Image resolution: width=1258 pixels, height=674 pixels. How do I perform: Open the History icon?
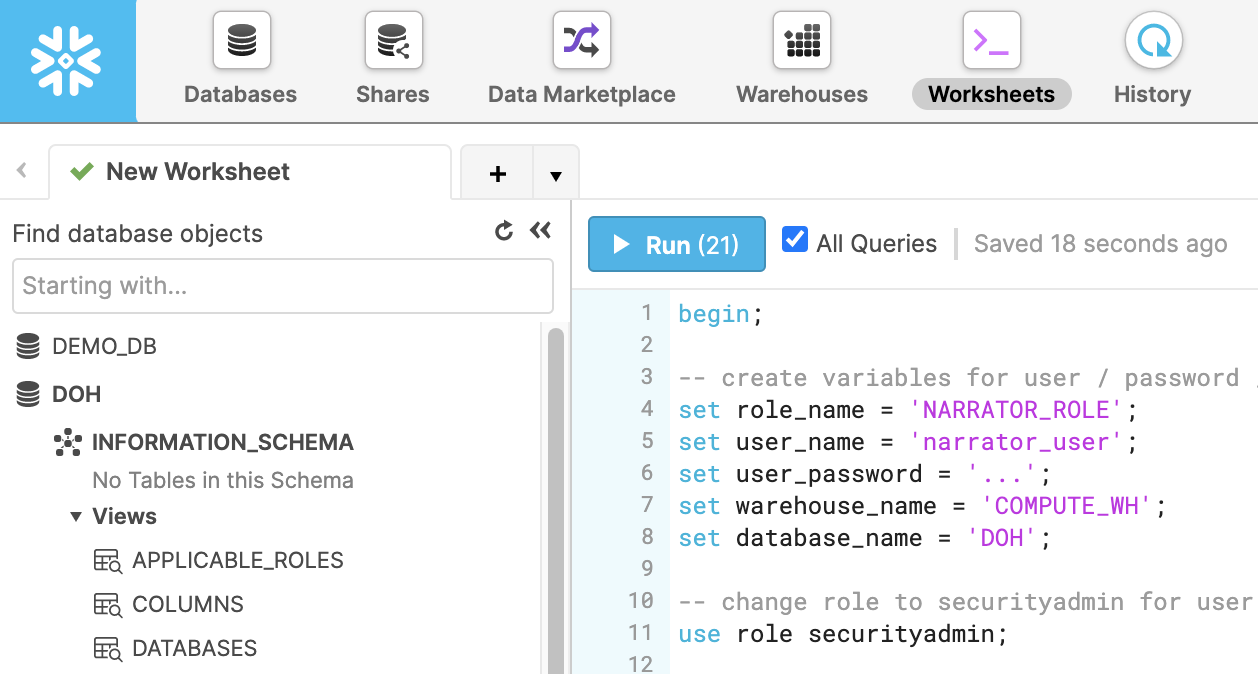(1153, 41)
